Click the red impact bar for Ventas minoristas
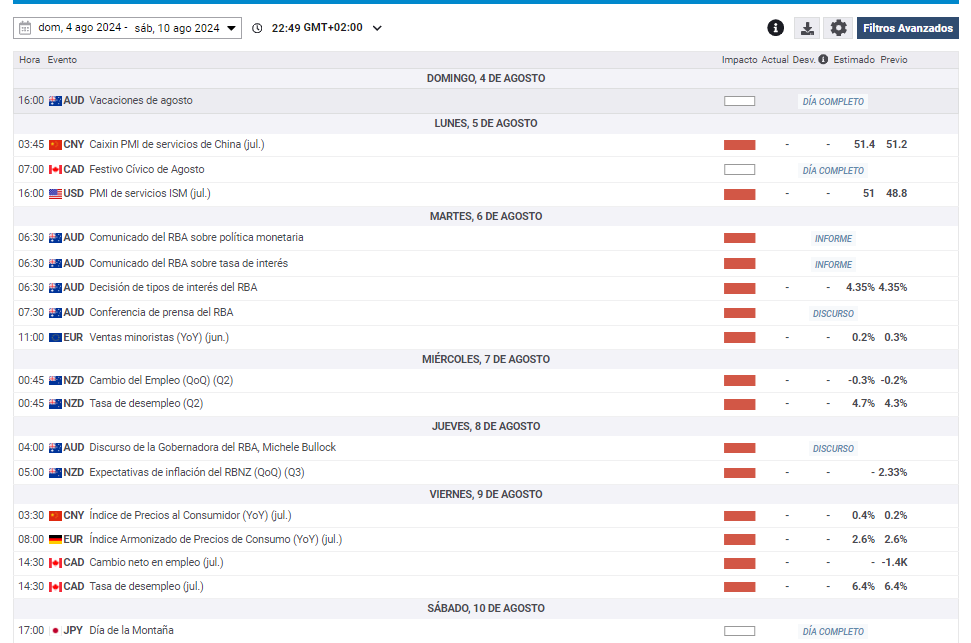Image resolution: width=971 pixels, height=643 pixels. [x=739, y=338]
